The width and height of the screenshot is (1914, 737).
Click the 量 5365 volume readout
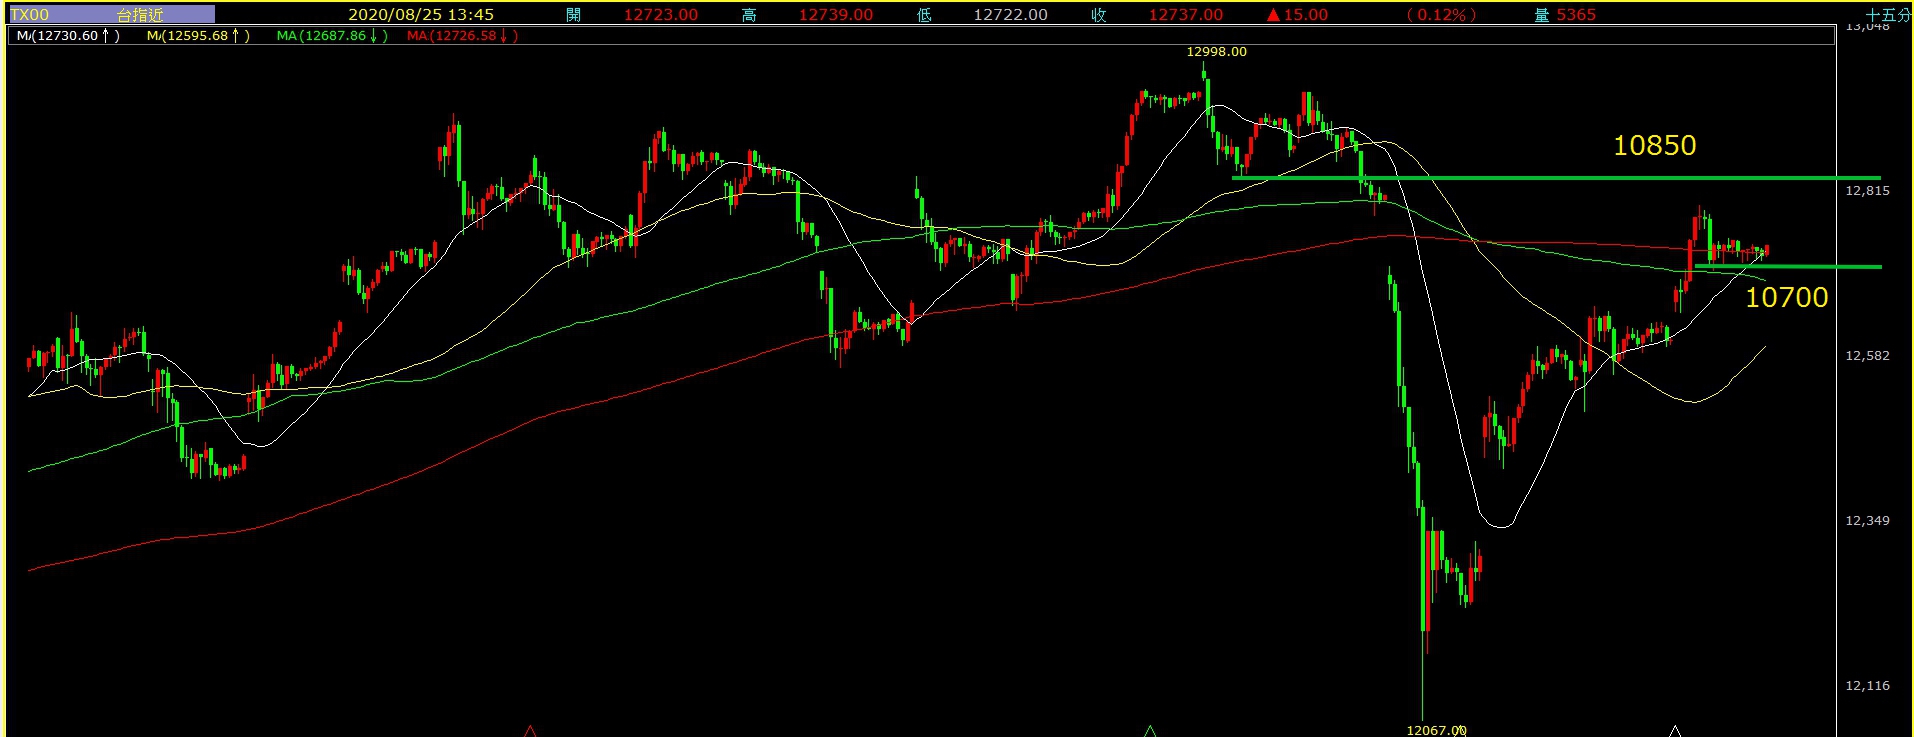[1565, 15]
